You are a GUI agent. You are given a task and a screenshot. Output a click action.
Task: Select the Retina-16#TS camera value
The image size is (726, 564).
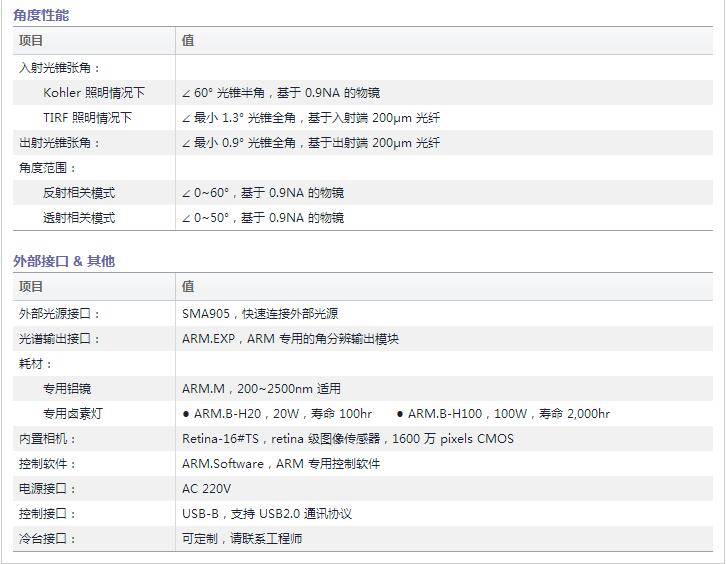coord(348,439)
